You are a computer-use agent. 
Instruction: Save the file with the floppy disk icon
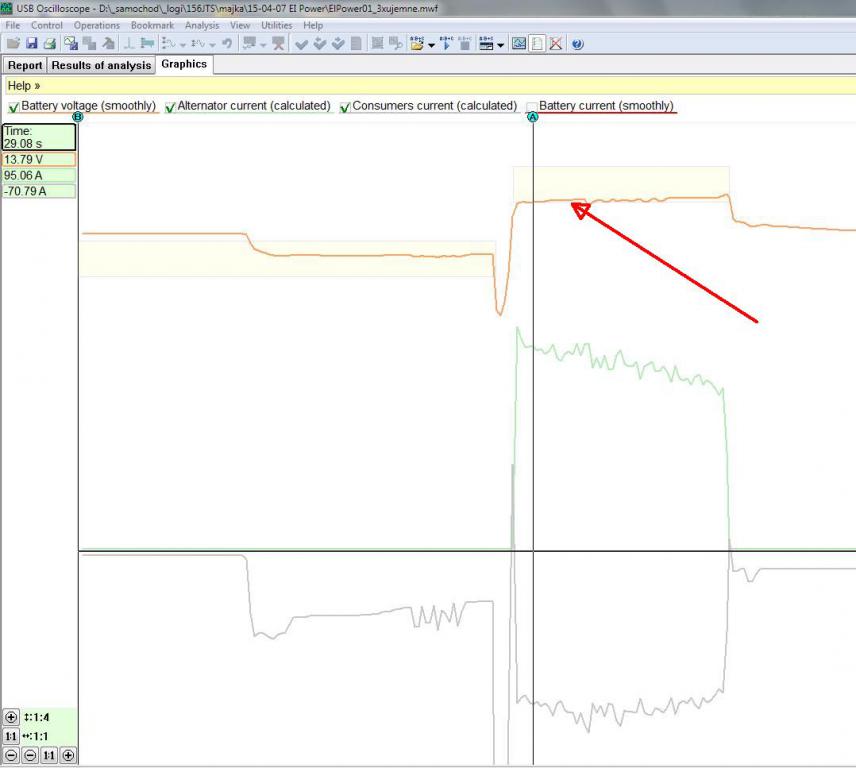pos(32,44)
